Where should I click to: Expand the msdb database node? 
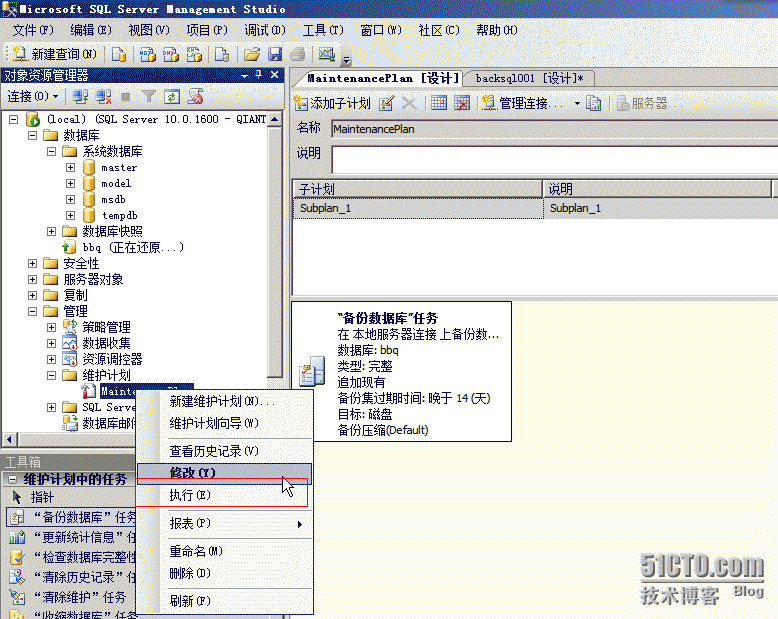pyautogui.click(x=70, y=199)
